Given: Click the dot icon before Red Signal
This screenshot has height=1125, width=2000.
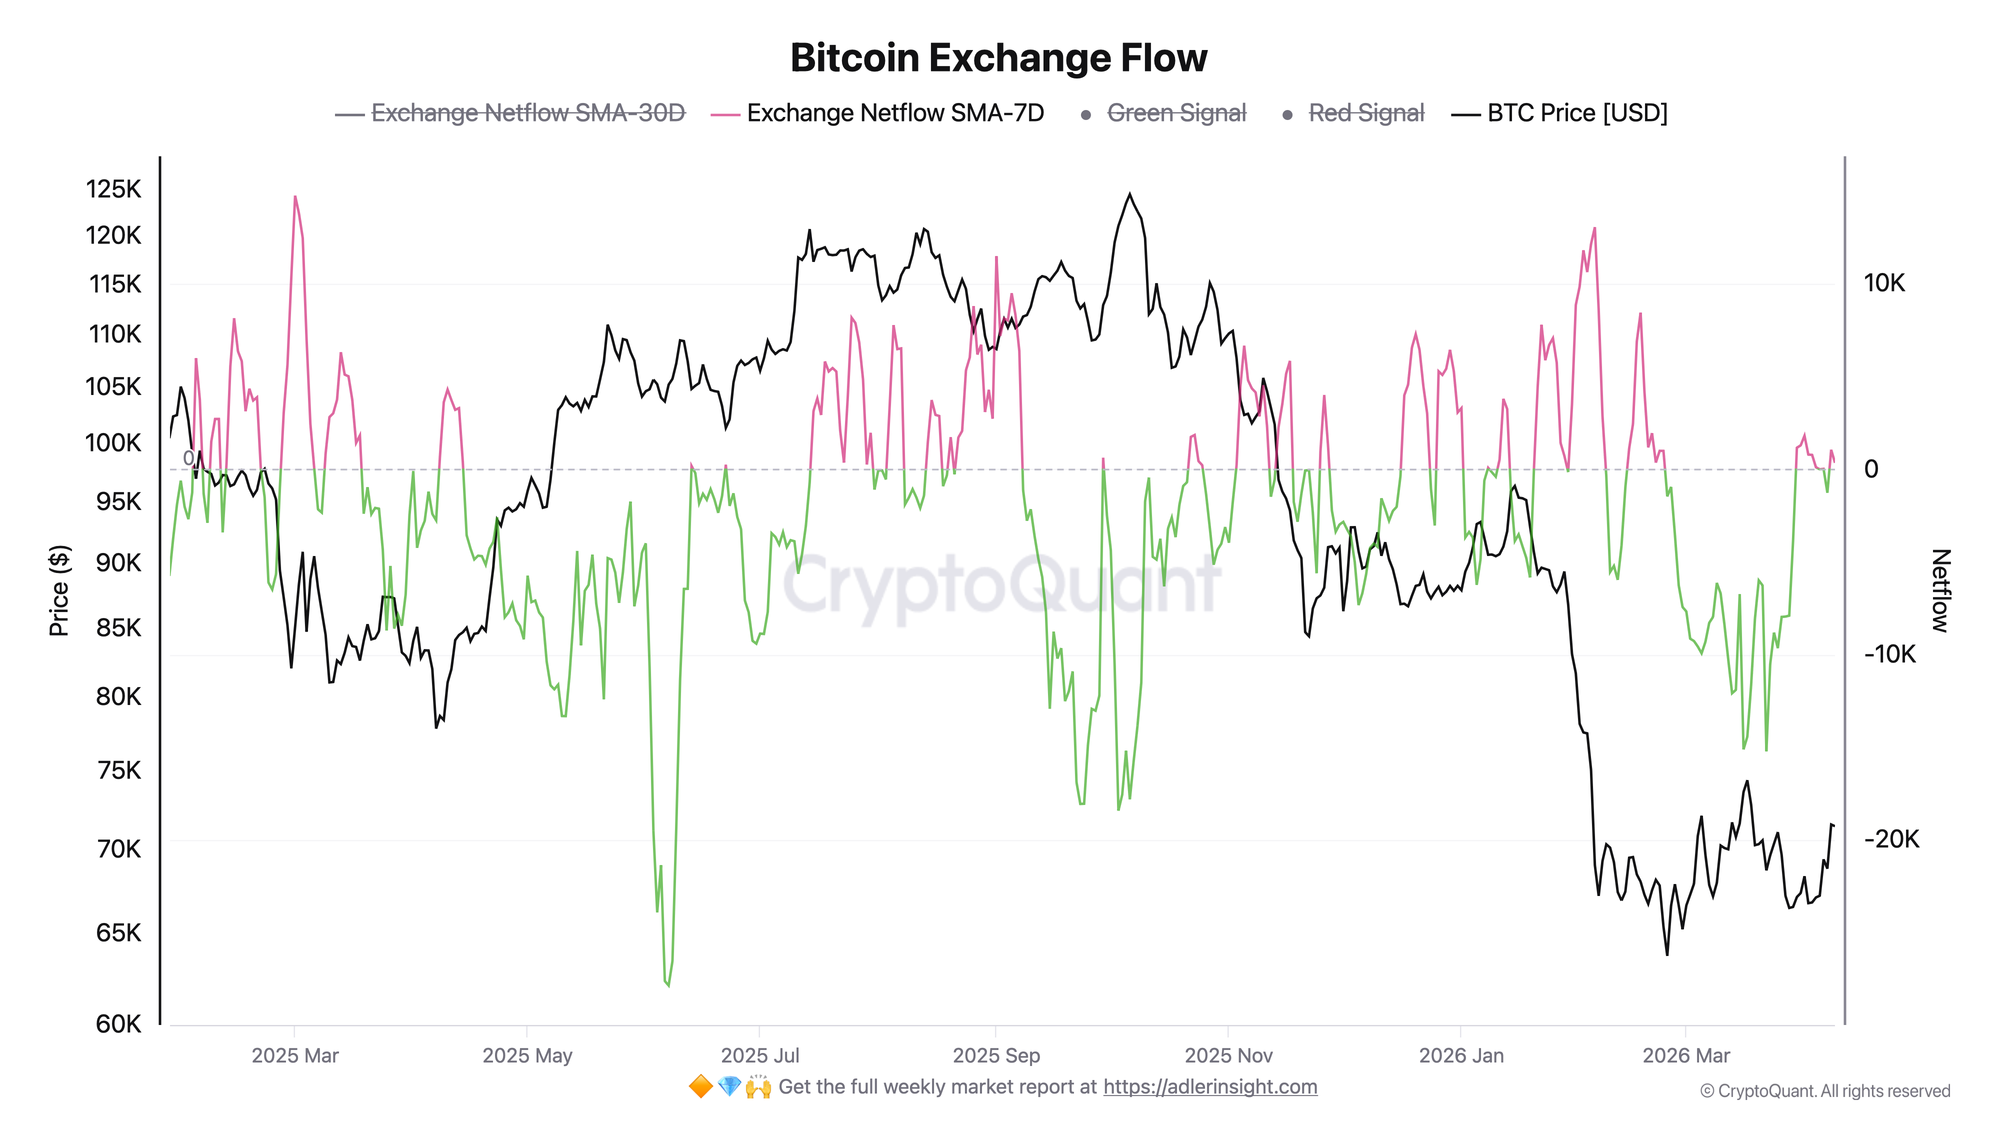Looking at the screenshot, I should [x=1287, y=115].
